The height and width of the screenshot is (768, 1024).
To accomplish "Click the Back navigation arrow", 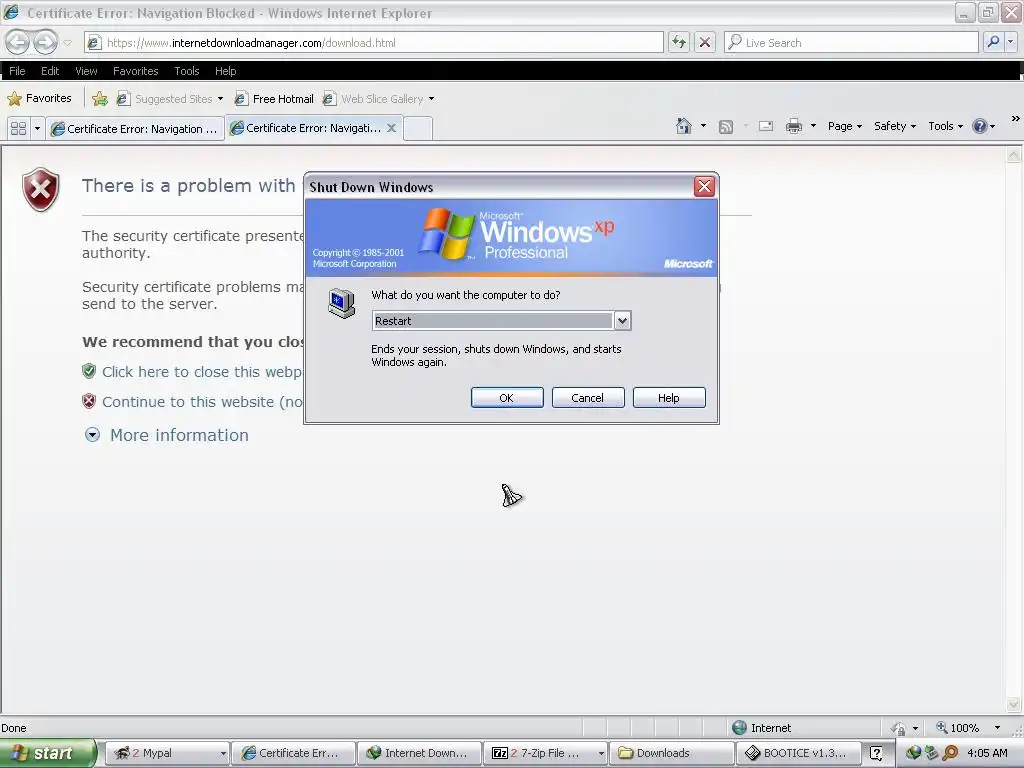I will click(x=18, y=42).
